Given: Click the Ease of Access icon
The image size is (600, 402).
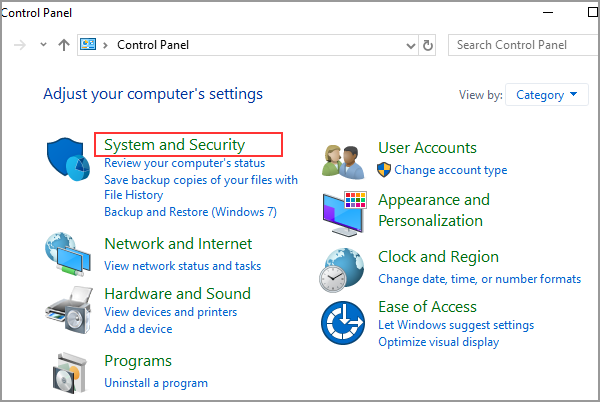Looking at the screenshot, I should pos(343,323).
